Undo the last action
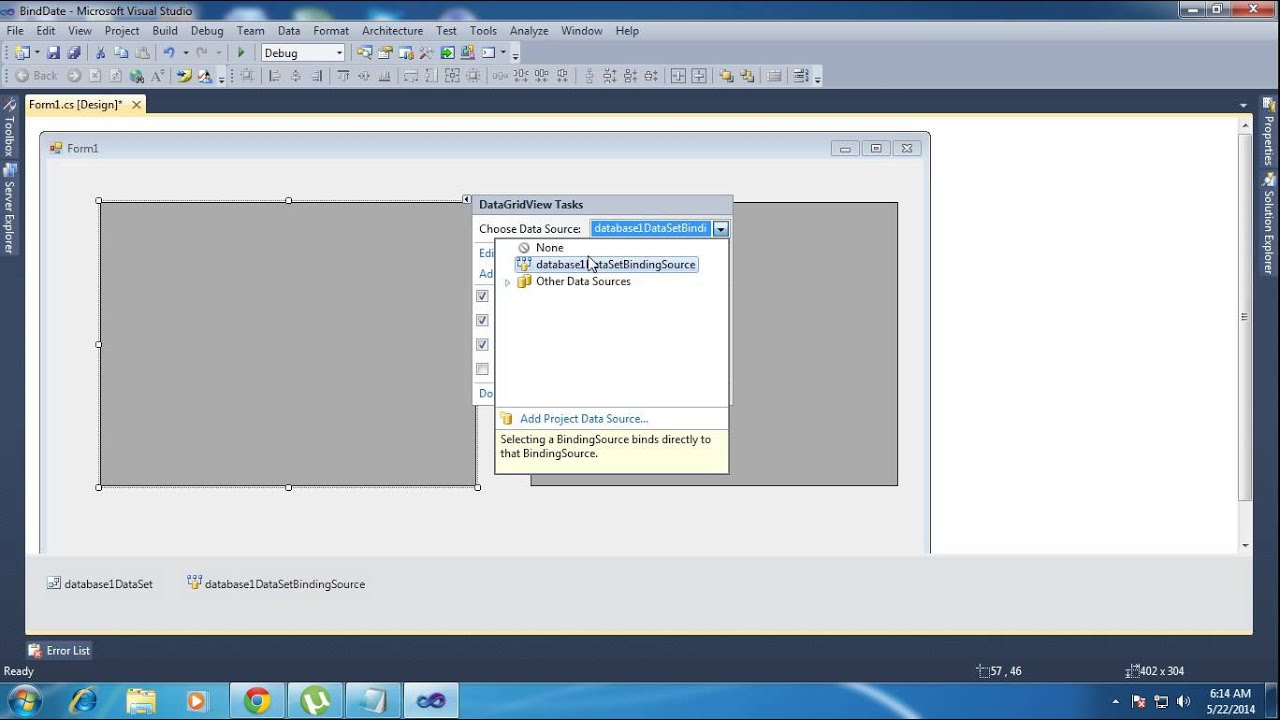Screen dimensions: 1280x720 pyautogui.click(x=168, y=53)
